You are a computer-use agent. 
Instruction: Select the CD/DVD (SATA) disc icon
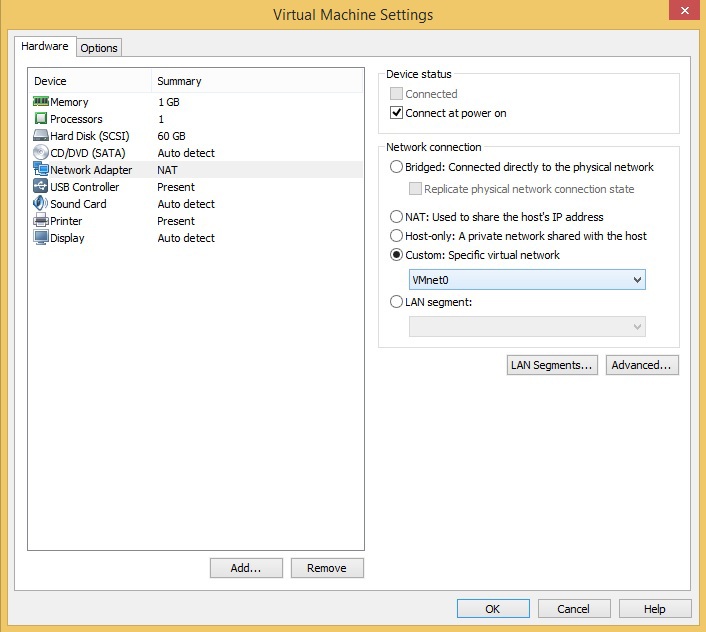41,153
